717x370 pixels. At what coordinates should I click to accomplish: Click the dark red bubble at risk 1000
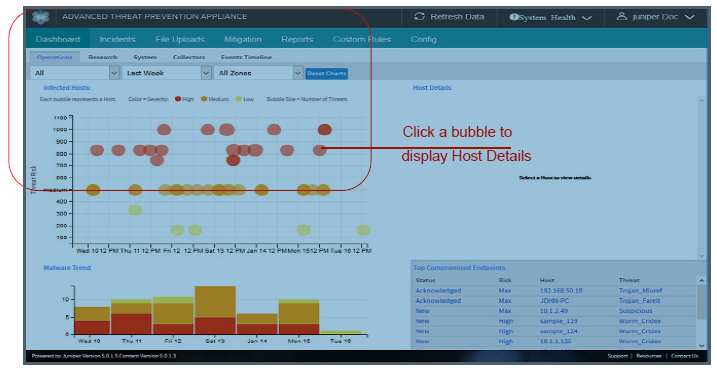coord(325,129)
